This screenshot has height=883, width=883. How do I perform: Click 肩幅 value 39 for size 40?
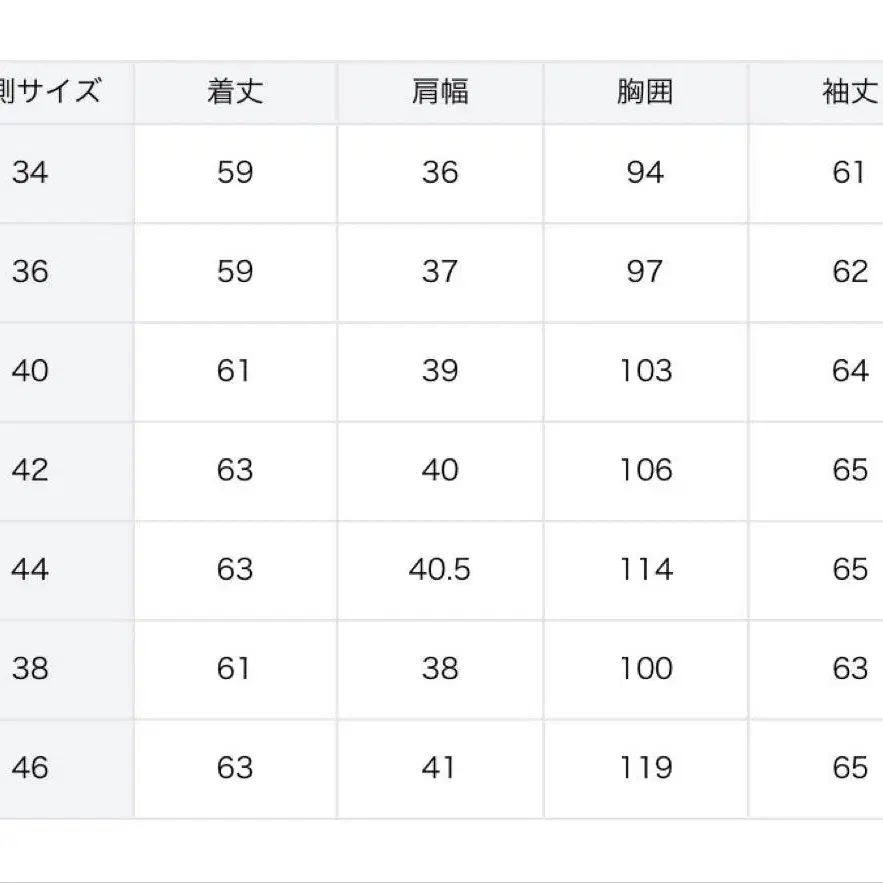coord(440,372)
